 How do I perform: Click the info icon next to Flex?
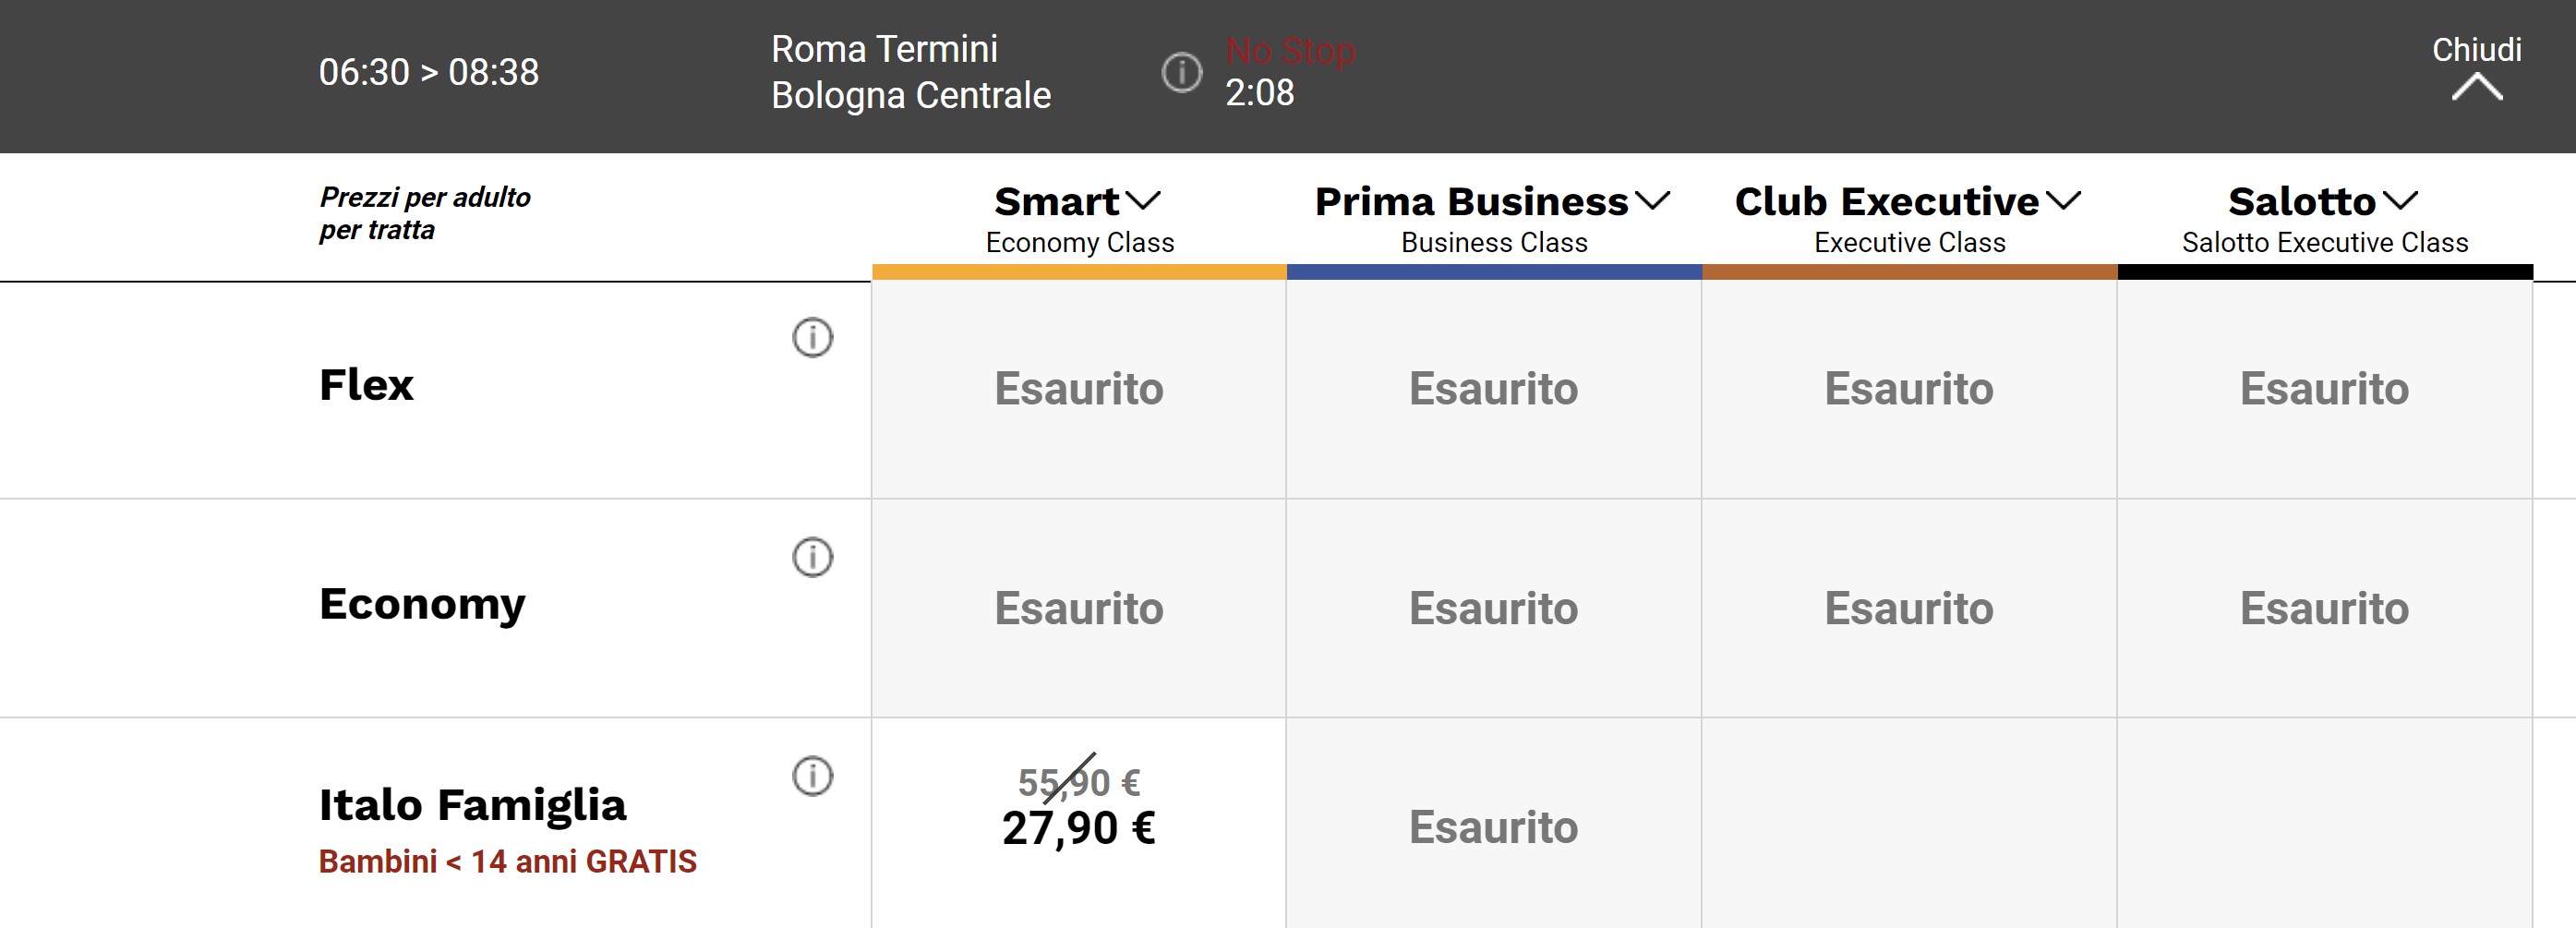[x=812, y=338]
